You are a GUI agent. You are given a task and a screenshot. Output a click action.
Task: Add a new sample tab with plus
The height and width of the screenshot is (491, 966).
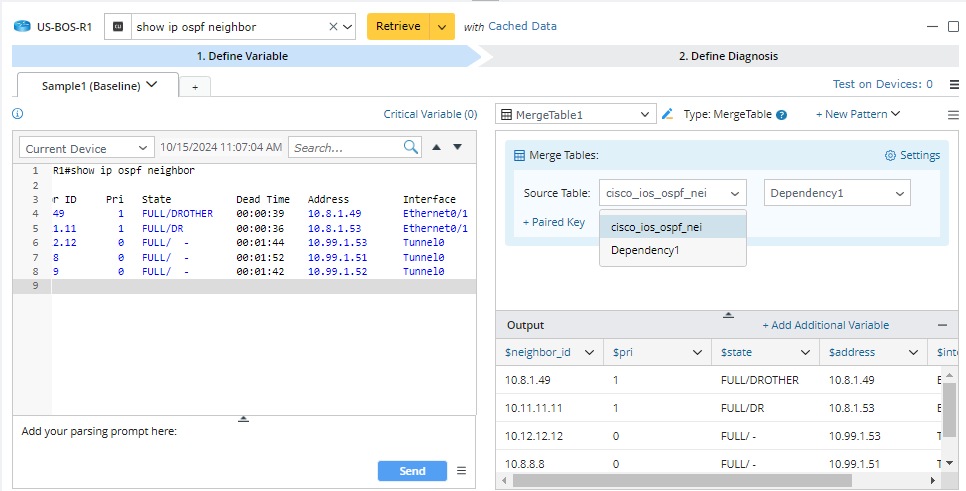pyautogui.click(x=195, y=87)
